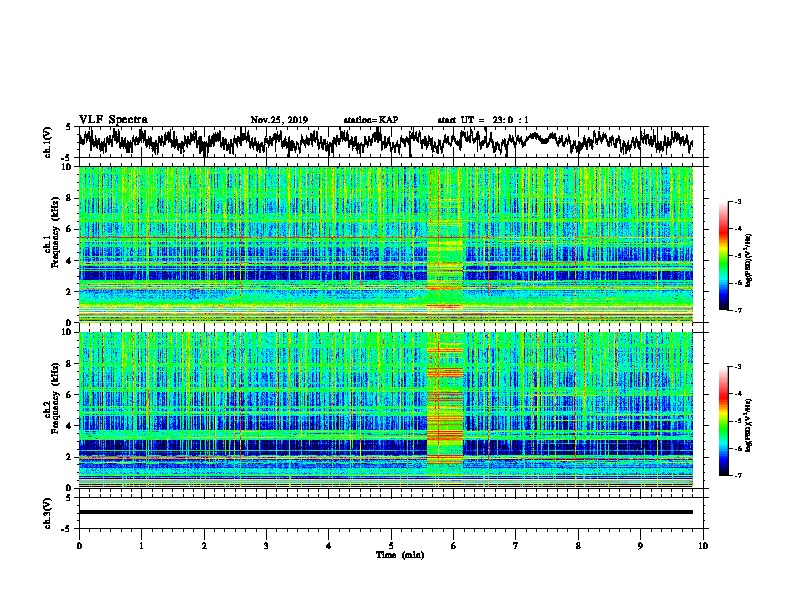Click the ch.1 color scale bar

(x=724, y=256)
